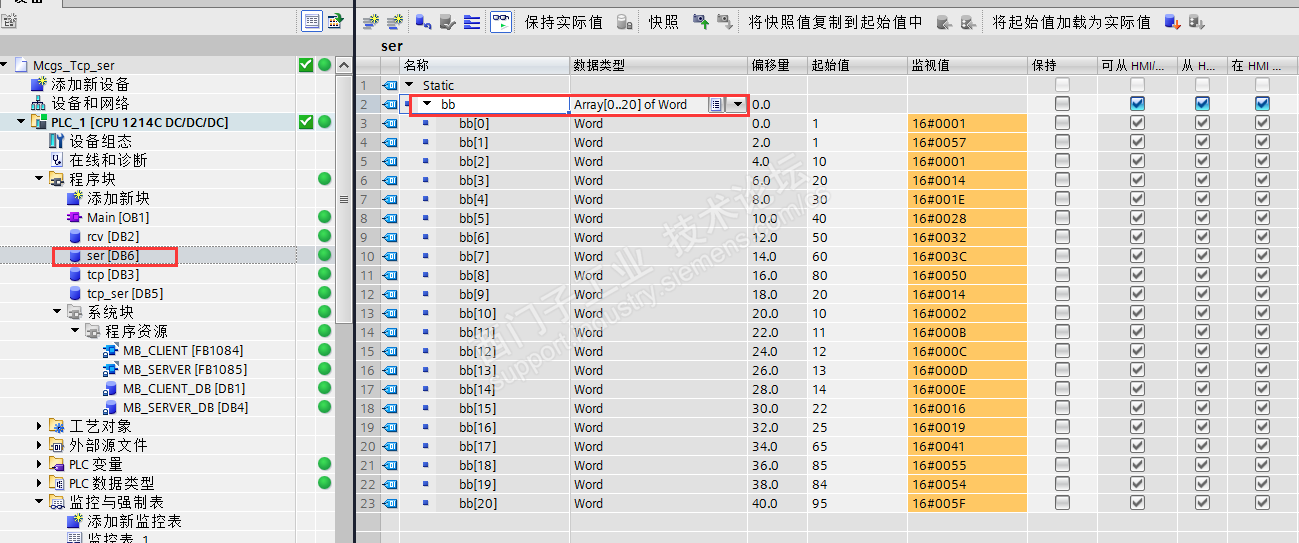The image size is (1299, 543).
Task: Click the 快照 toolbar label
Action: (x=663, y=22)
